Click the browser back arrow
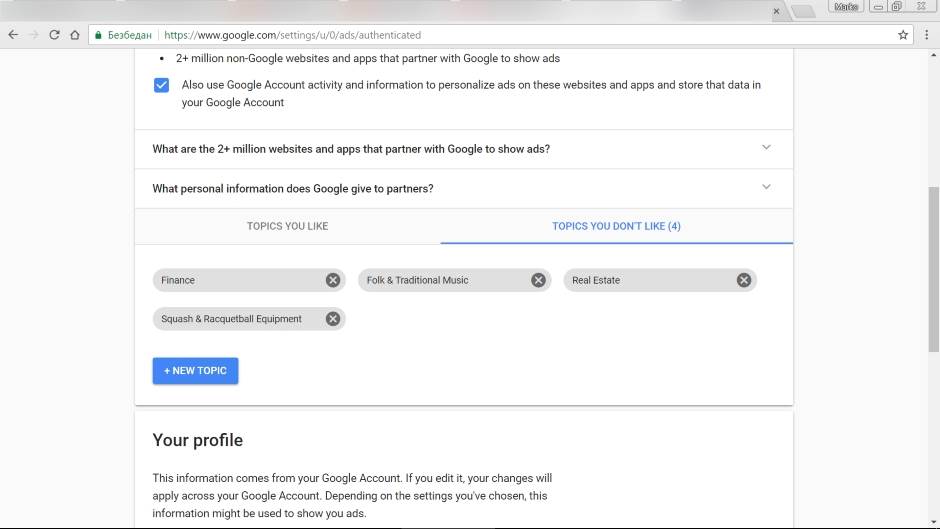This screenshot has width=940, height=529. pyautogui.click(x=13, y=34)
